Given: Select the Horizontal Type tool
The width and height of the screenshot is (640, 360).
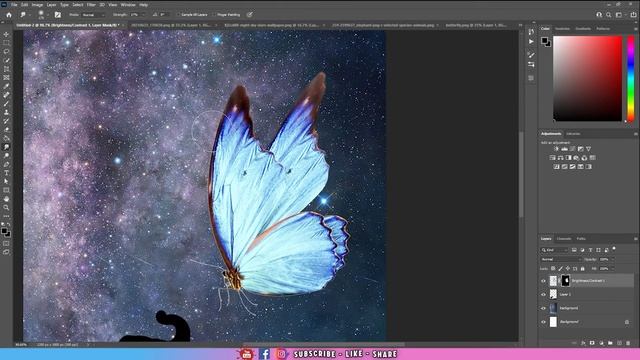Looking at the screenshot, I should point(6,173).
